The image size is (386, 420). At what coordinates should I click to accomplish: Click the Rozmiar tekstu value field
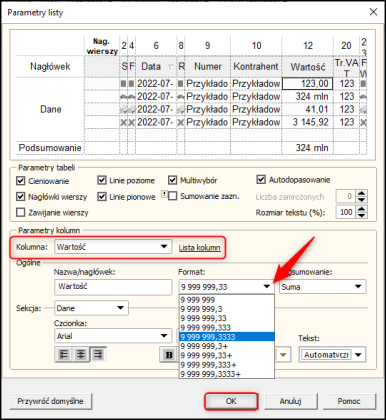345,212
